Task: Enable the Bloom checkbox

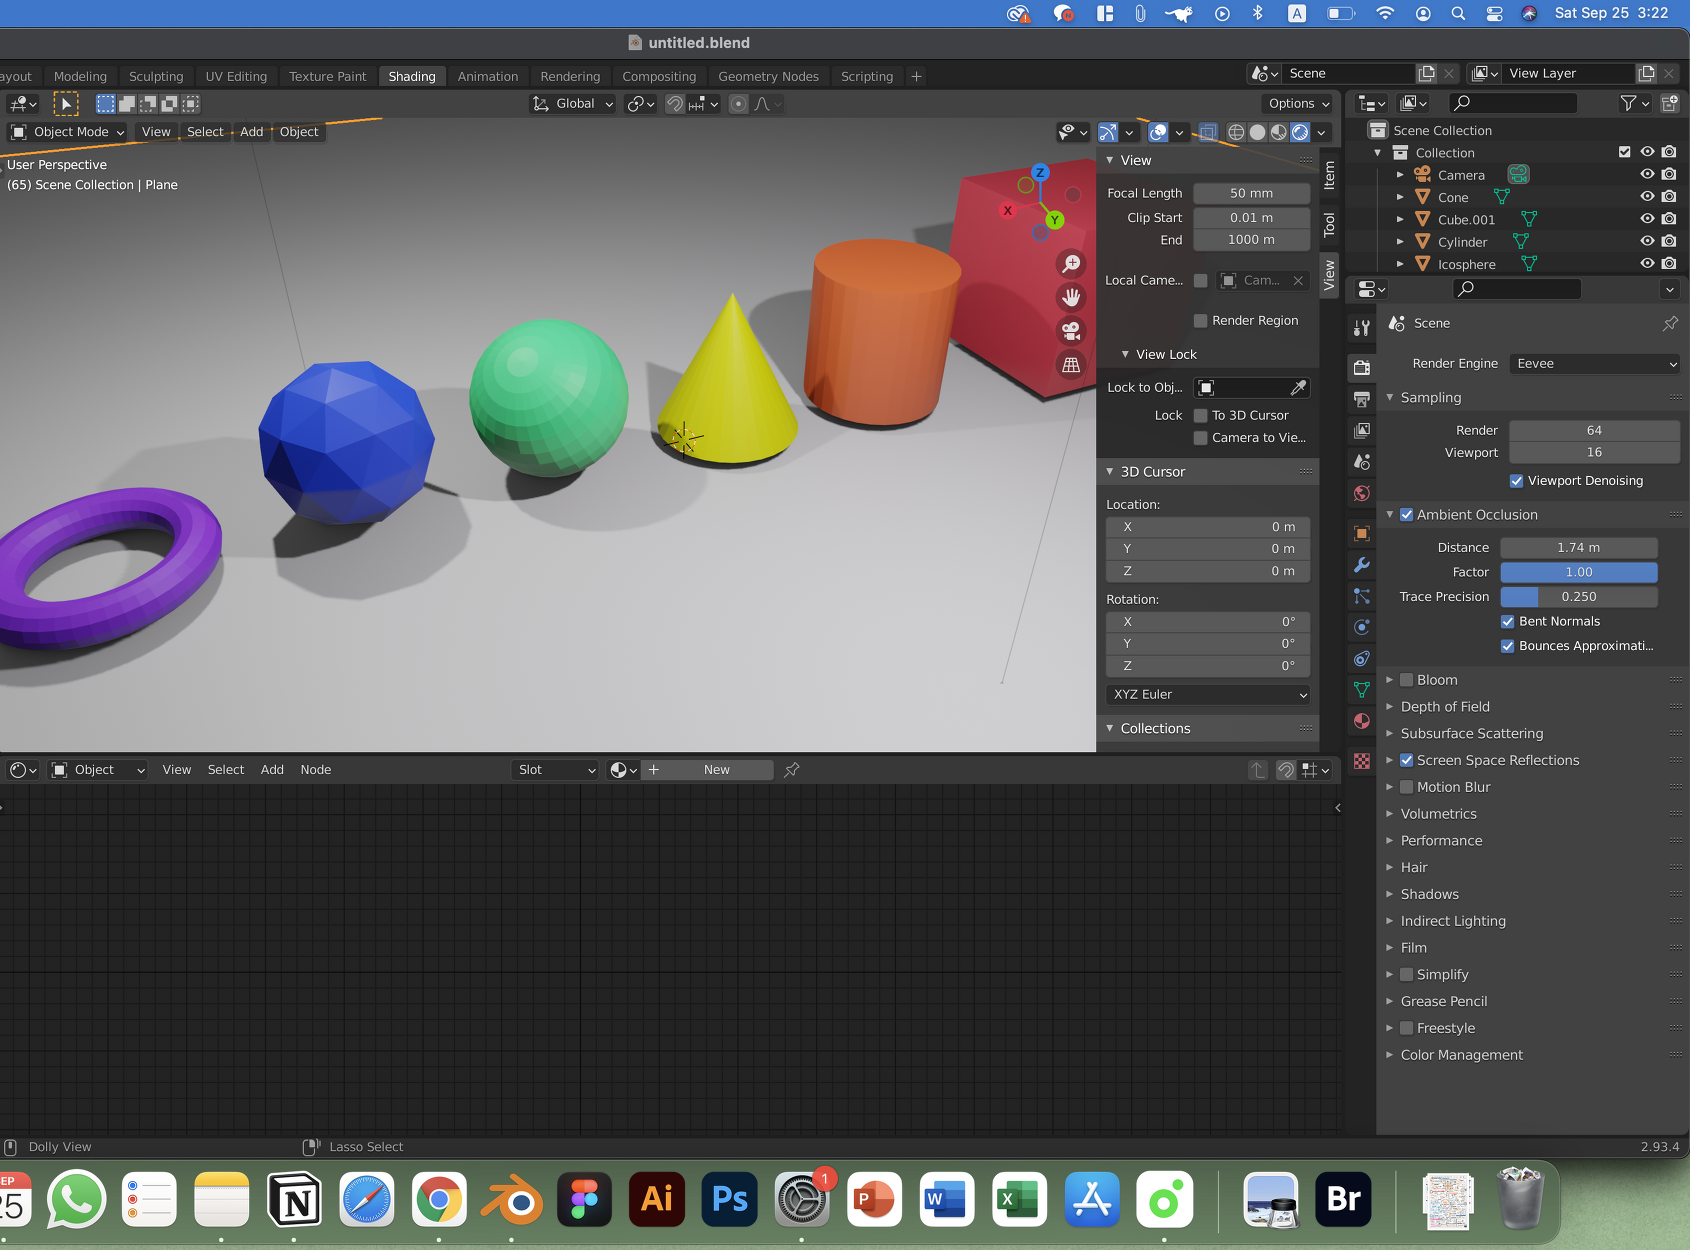Action: [x=1406, y=680]
